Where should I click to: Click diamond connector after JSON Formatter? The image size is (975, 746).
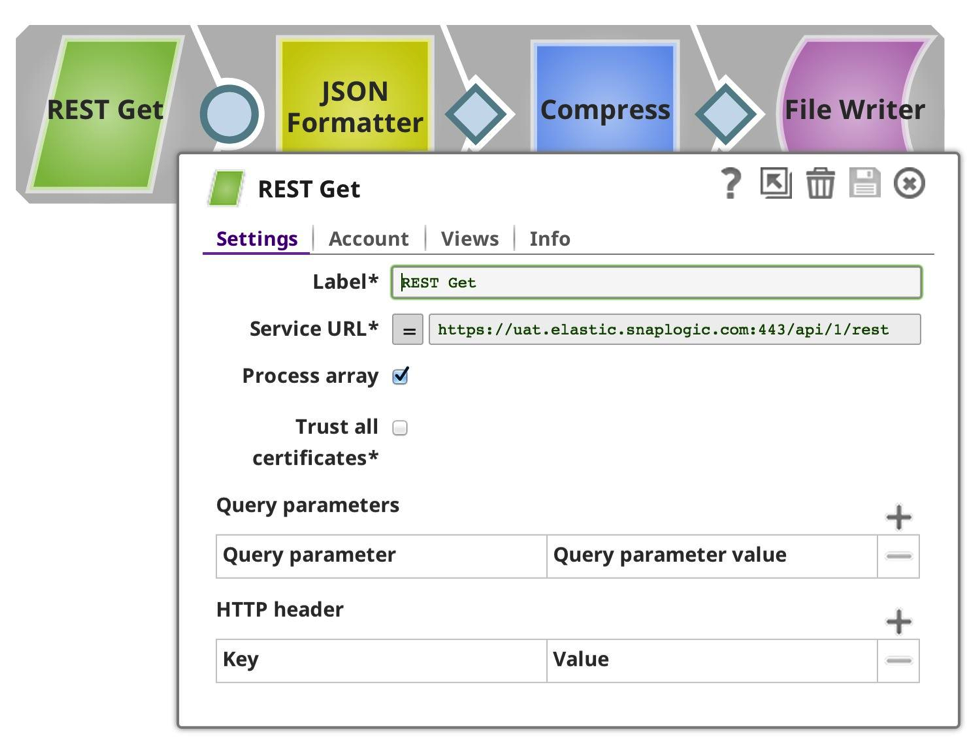476,114
